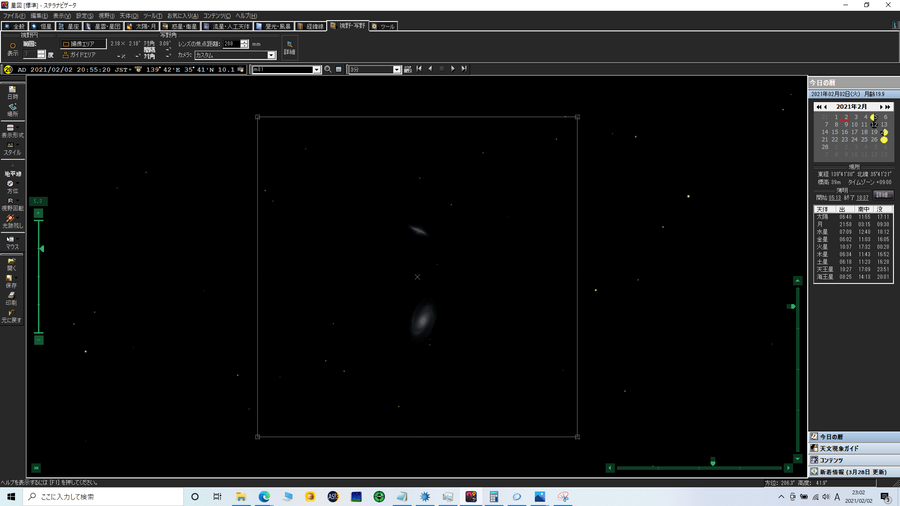Click the bottom horizontal azimuth slider handle

click(712, 462)
